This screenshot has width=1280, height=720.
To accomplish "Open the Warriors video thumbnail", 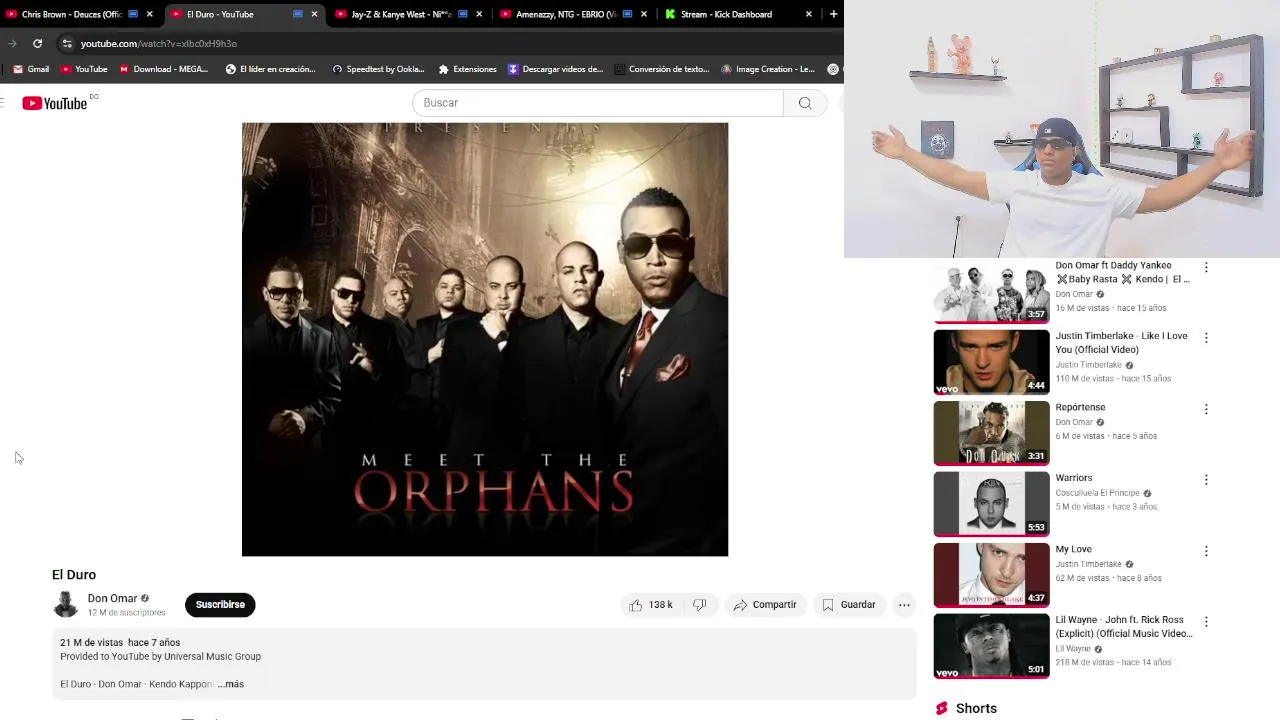I will pyautogui.click(x=991, y=504).
